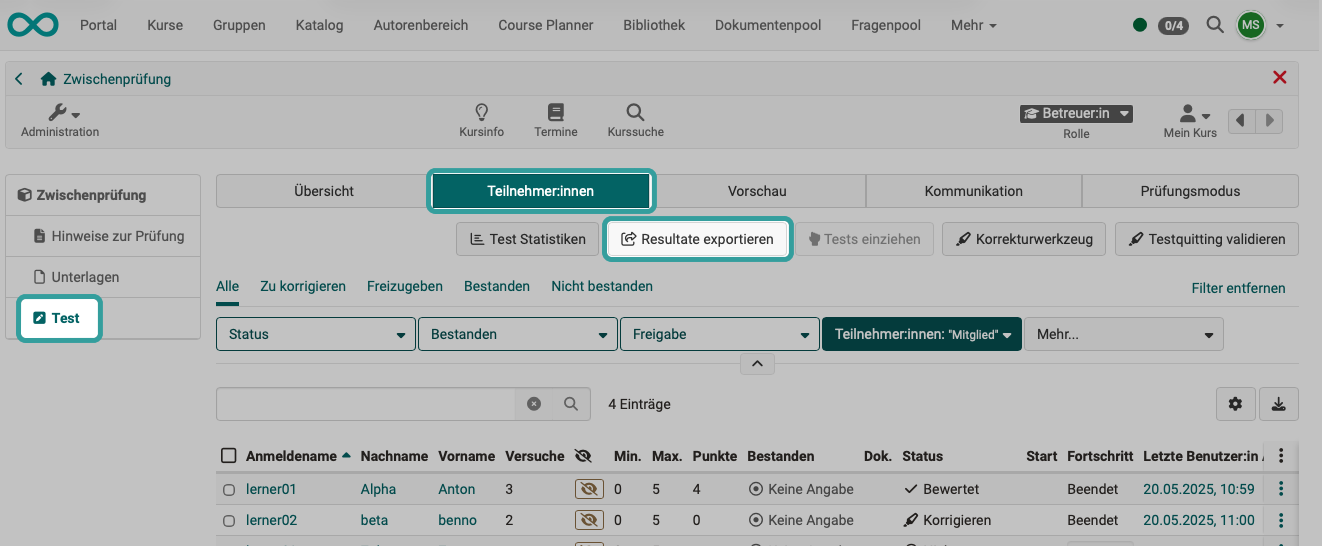Image resolution: width=1322 pixels, height=546 pixels.
Task: Toggle visibility eye icon for lerner02
Action: [588, 520]
